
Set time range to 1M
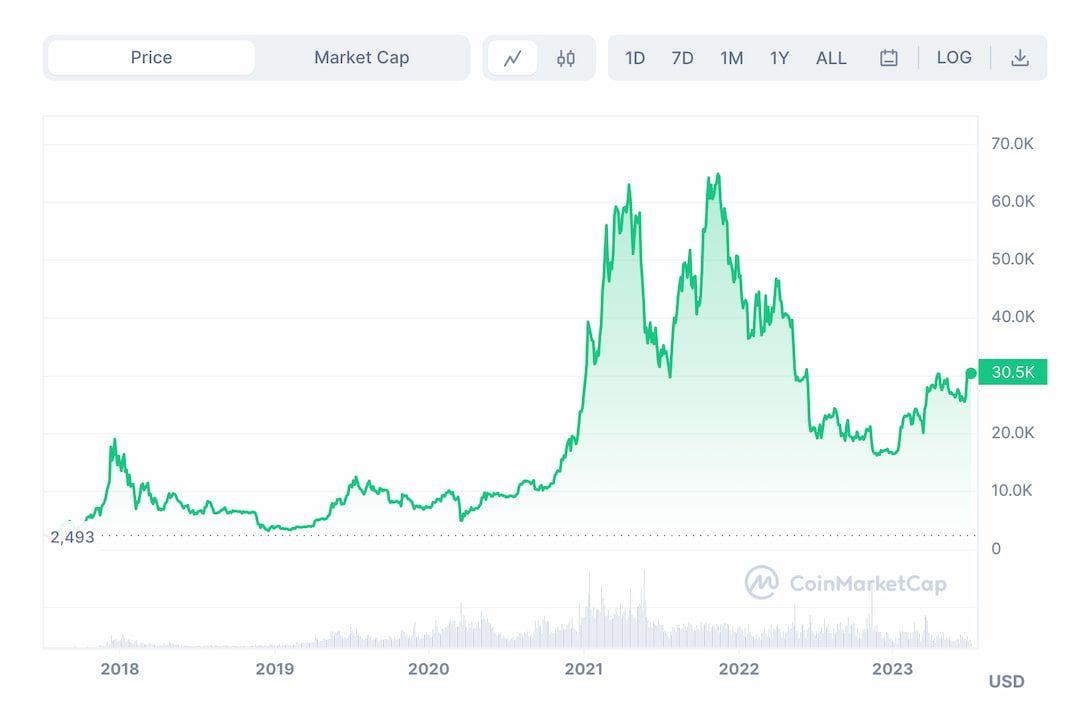[731, 58]
